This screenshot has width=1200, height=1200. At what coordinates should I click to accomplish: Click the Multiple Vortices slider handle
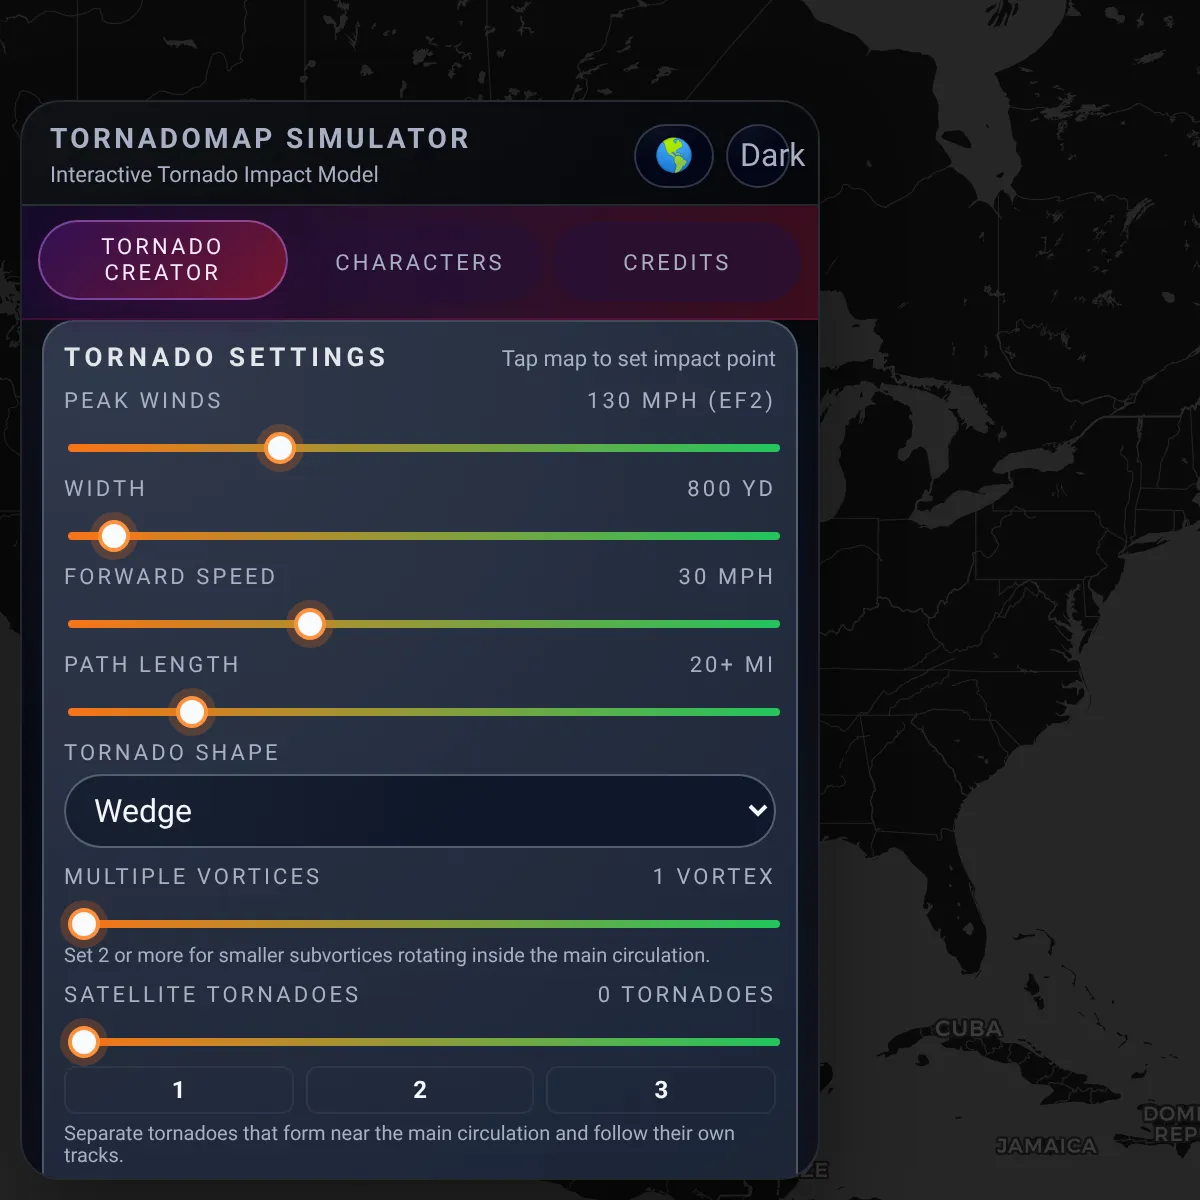pos(84,924)
